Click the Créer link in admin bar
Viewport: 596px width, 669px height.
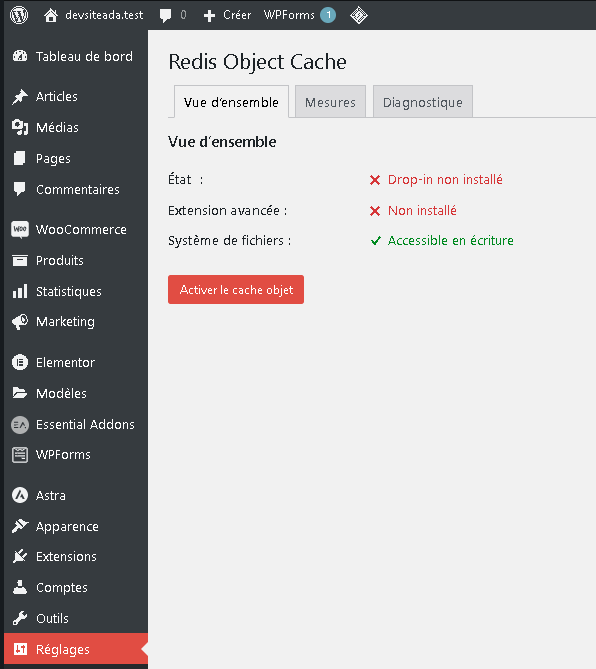pos(237,15)
